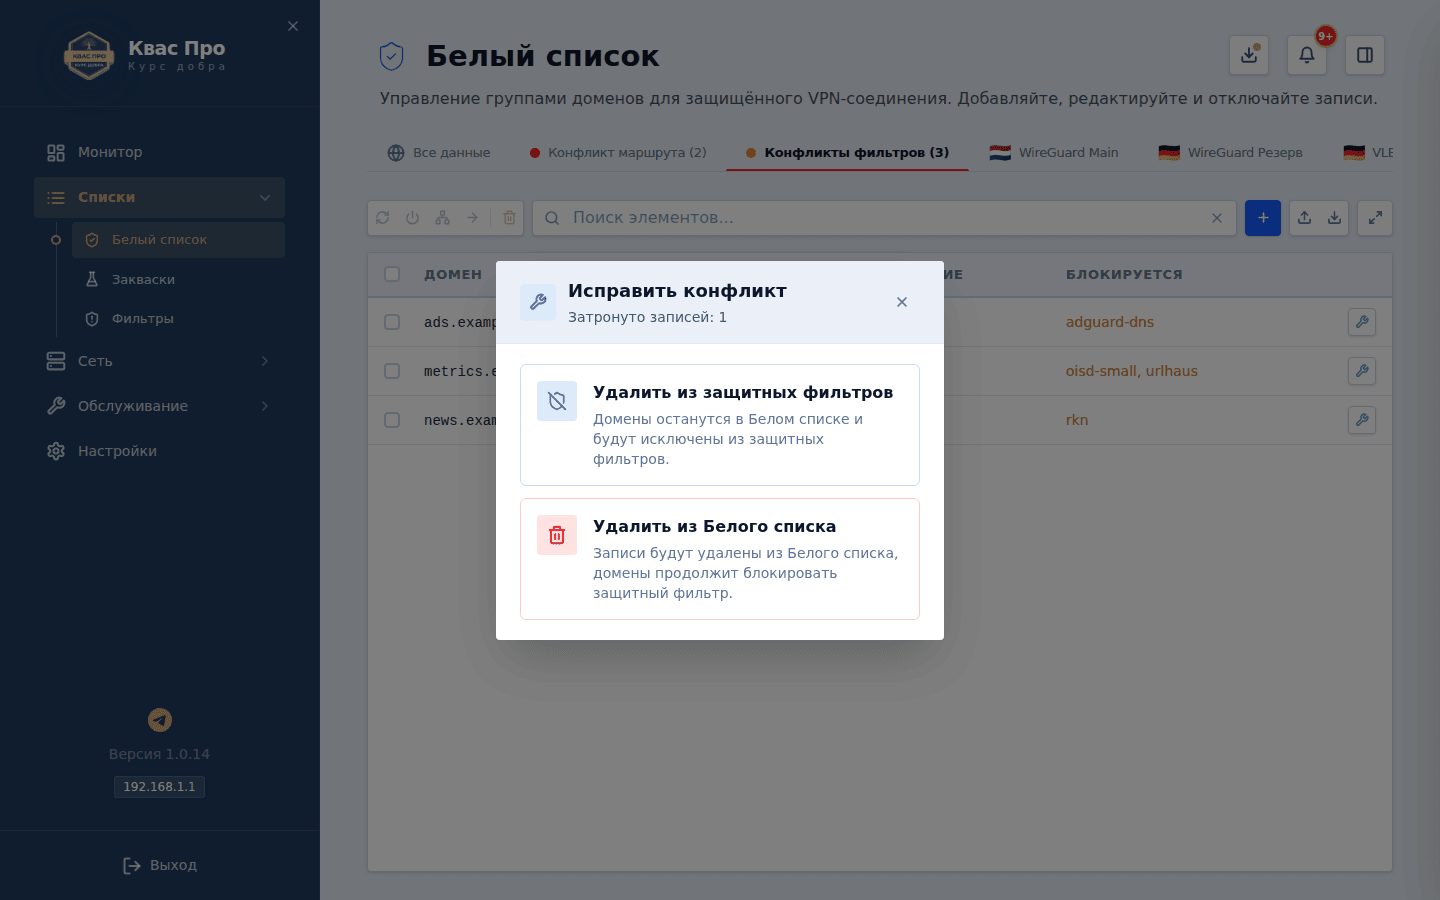
Task: Open notifications bell icon
Action: tap(1307, 55)
